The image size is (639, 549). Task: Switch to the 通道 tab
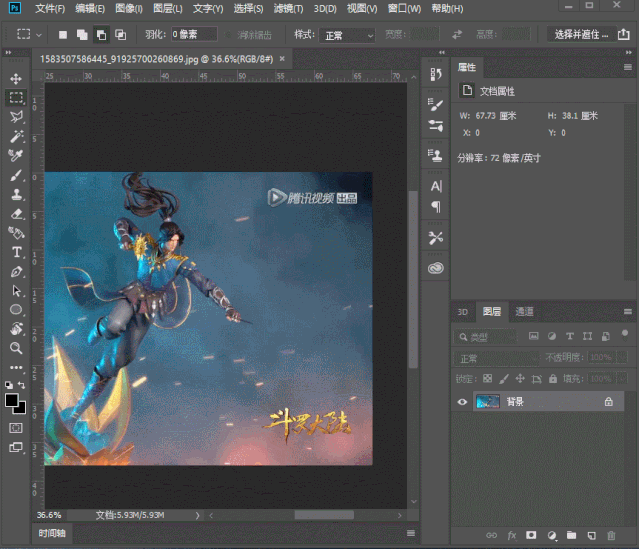tap(524, 312)
